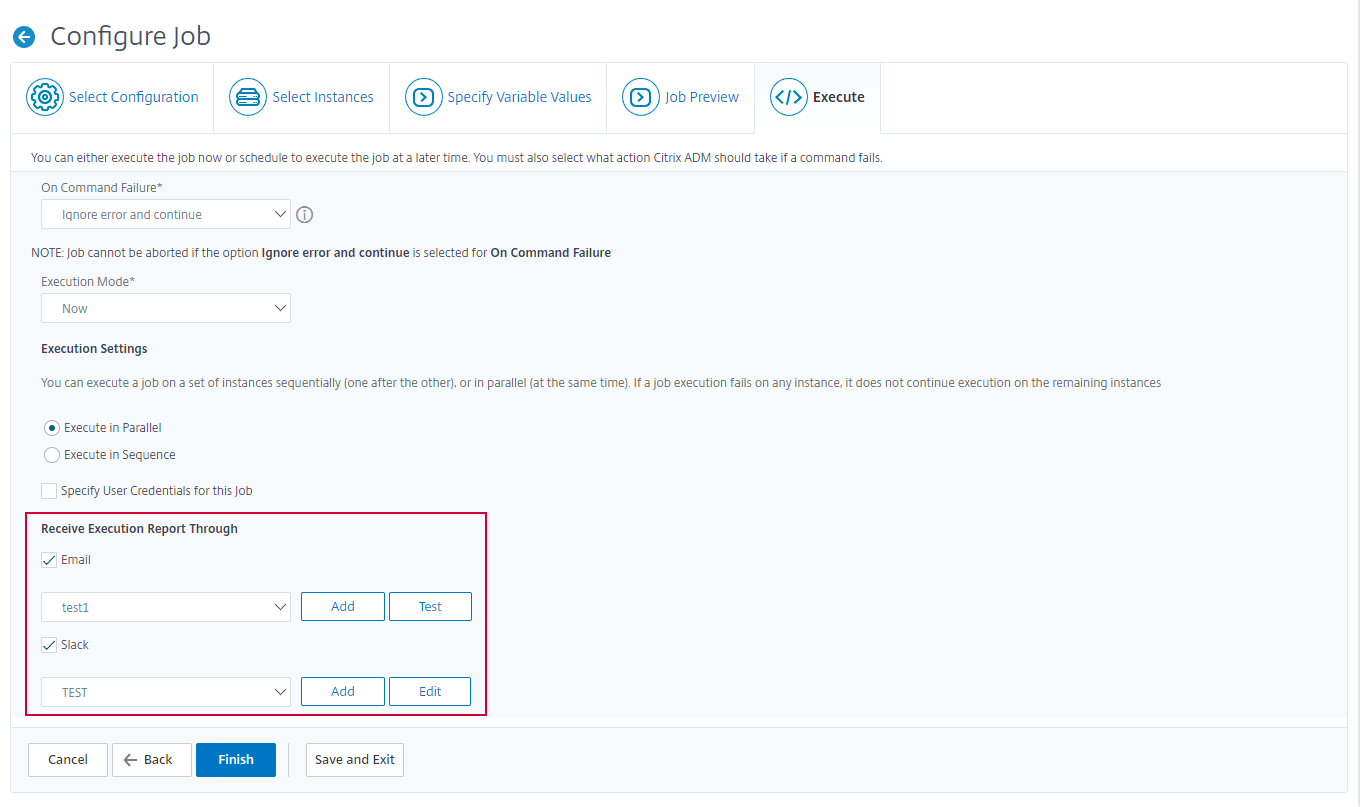Screen dimensions: 1360x807
Task: Click the back arrow beside Configure Job
Action: [x=24, y=38]
